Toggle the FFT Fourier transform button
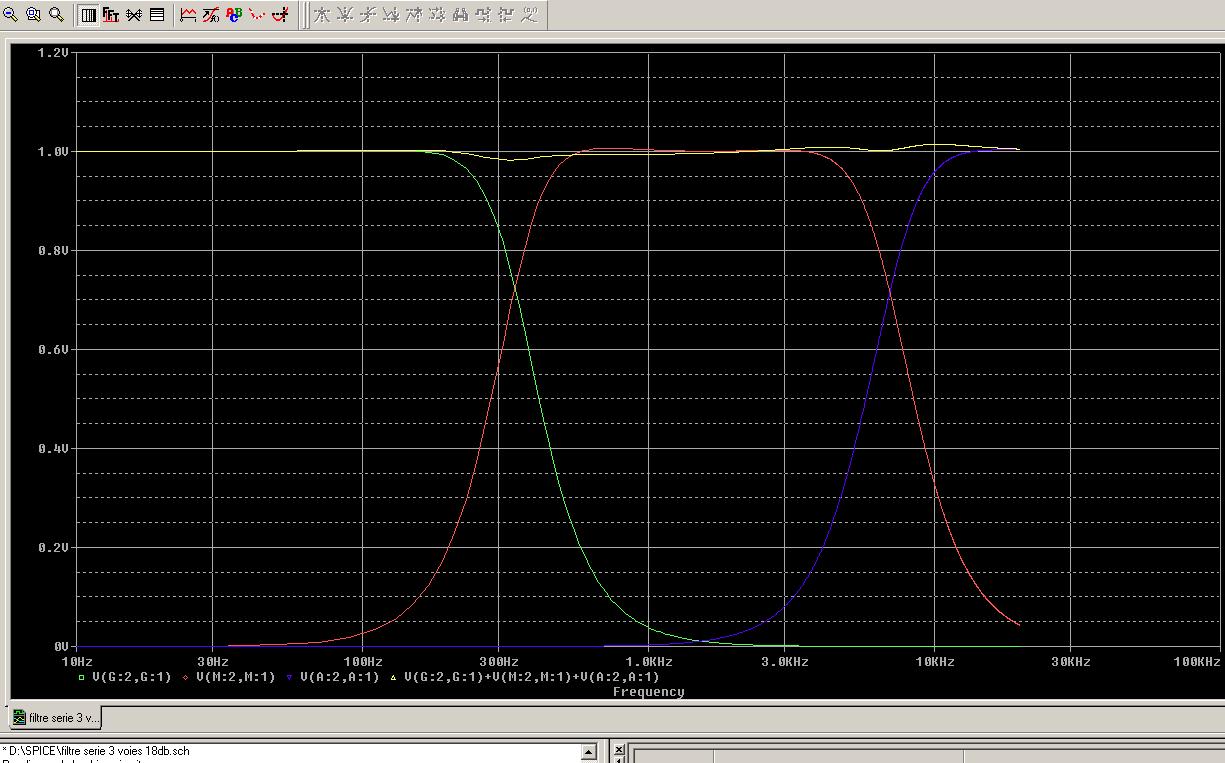1225x763 pixels. coord(111,15)
